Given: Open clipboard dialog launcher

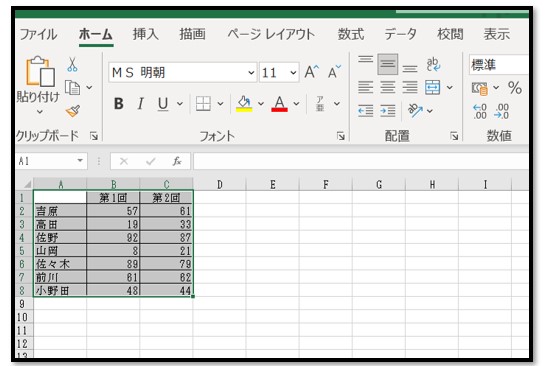Looking at the screenshot, I should tap(94, 136).
